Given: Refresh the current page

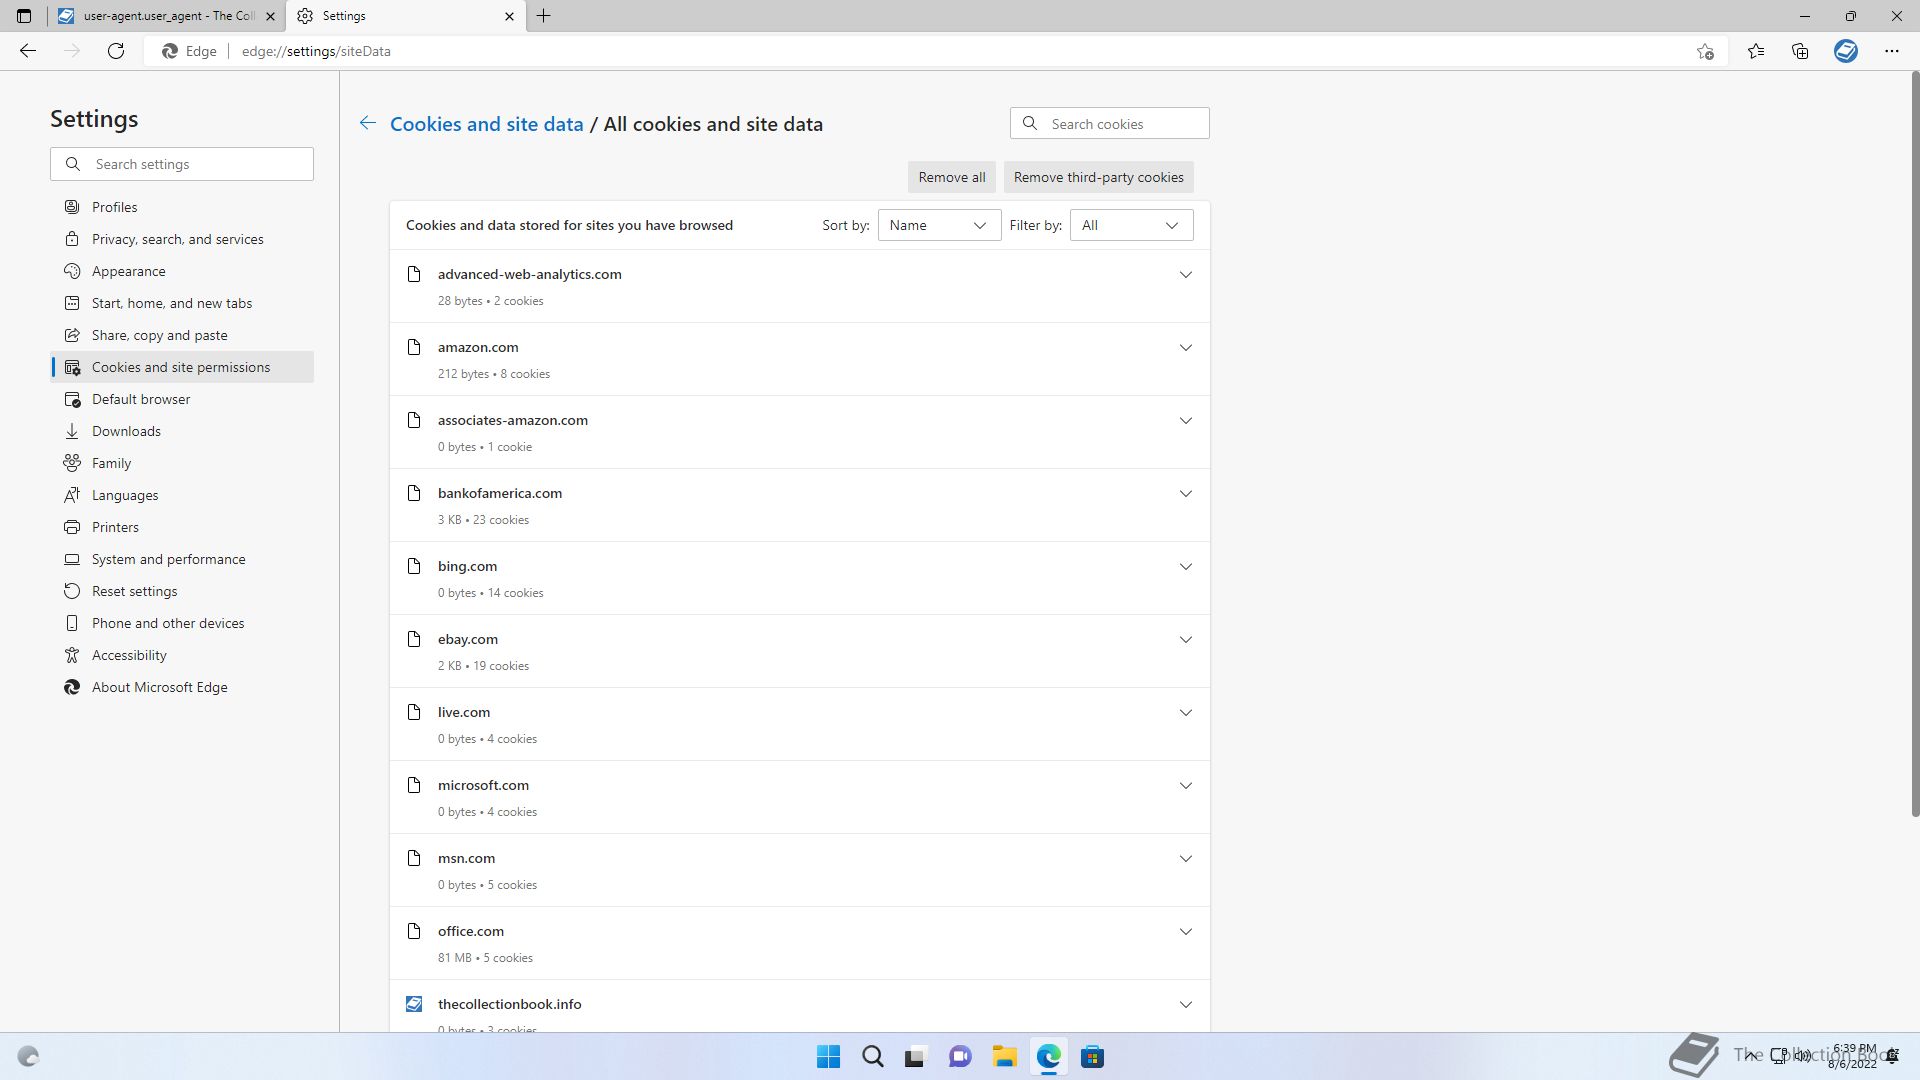Looking at the screenshot, I should coord(116,51).
